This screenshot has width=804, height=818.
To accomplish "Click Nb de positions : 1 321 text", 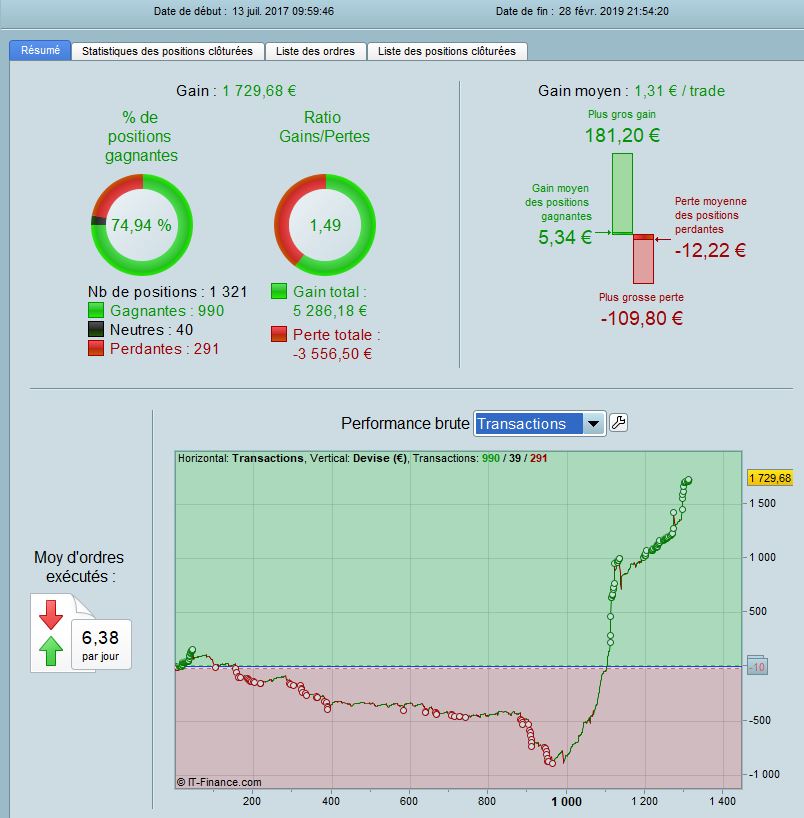I will [167, 292].
